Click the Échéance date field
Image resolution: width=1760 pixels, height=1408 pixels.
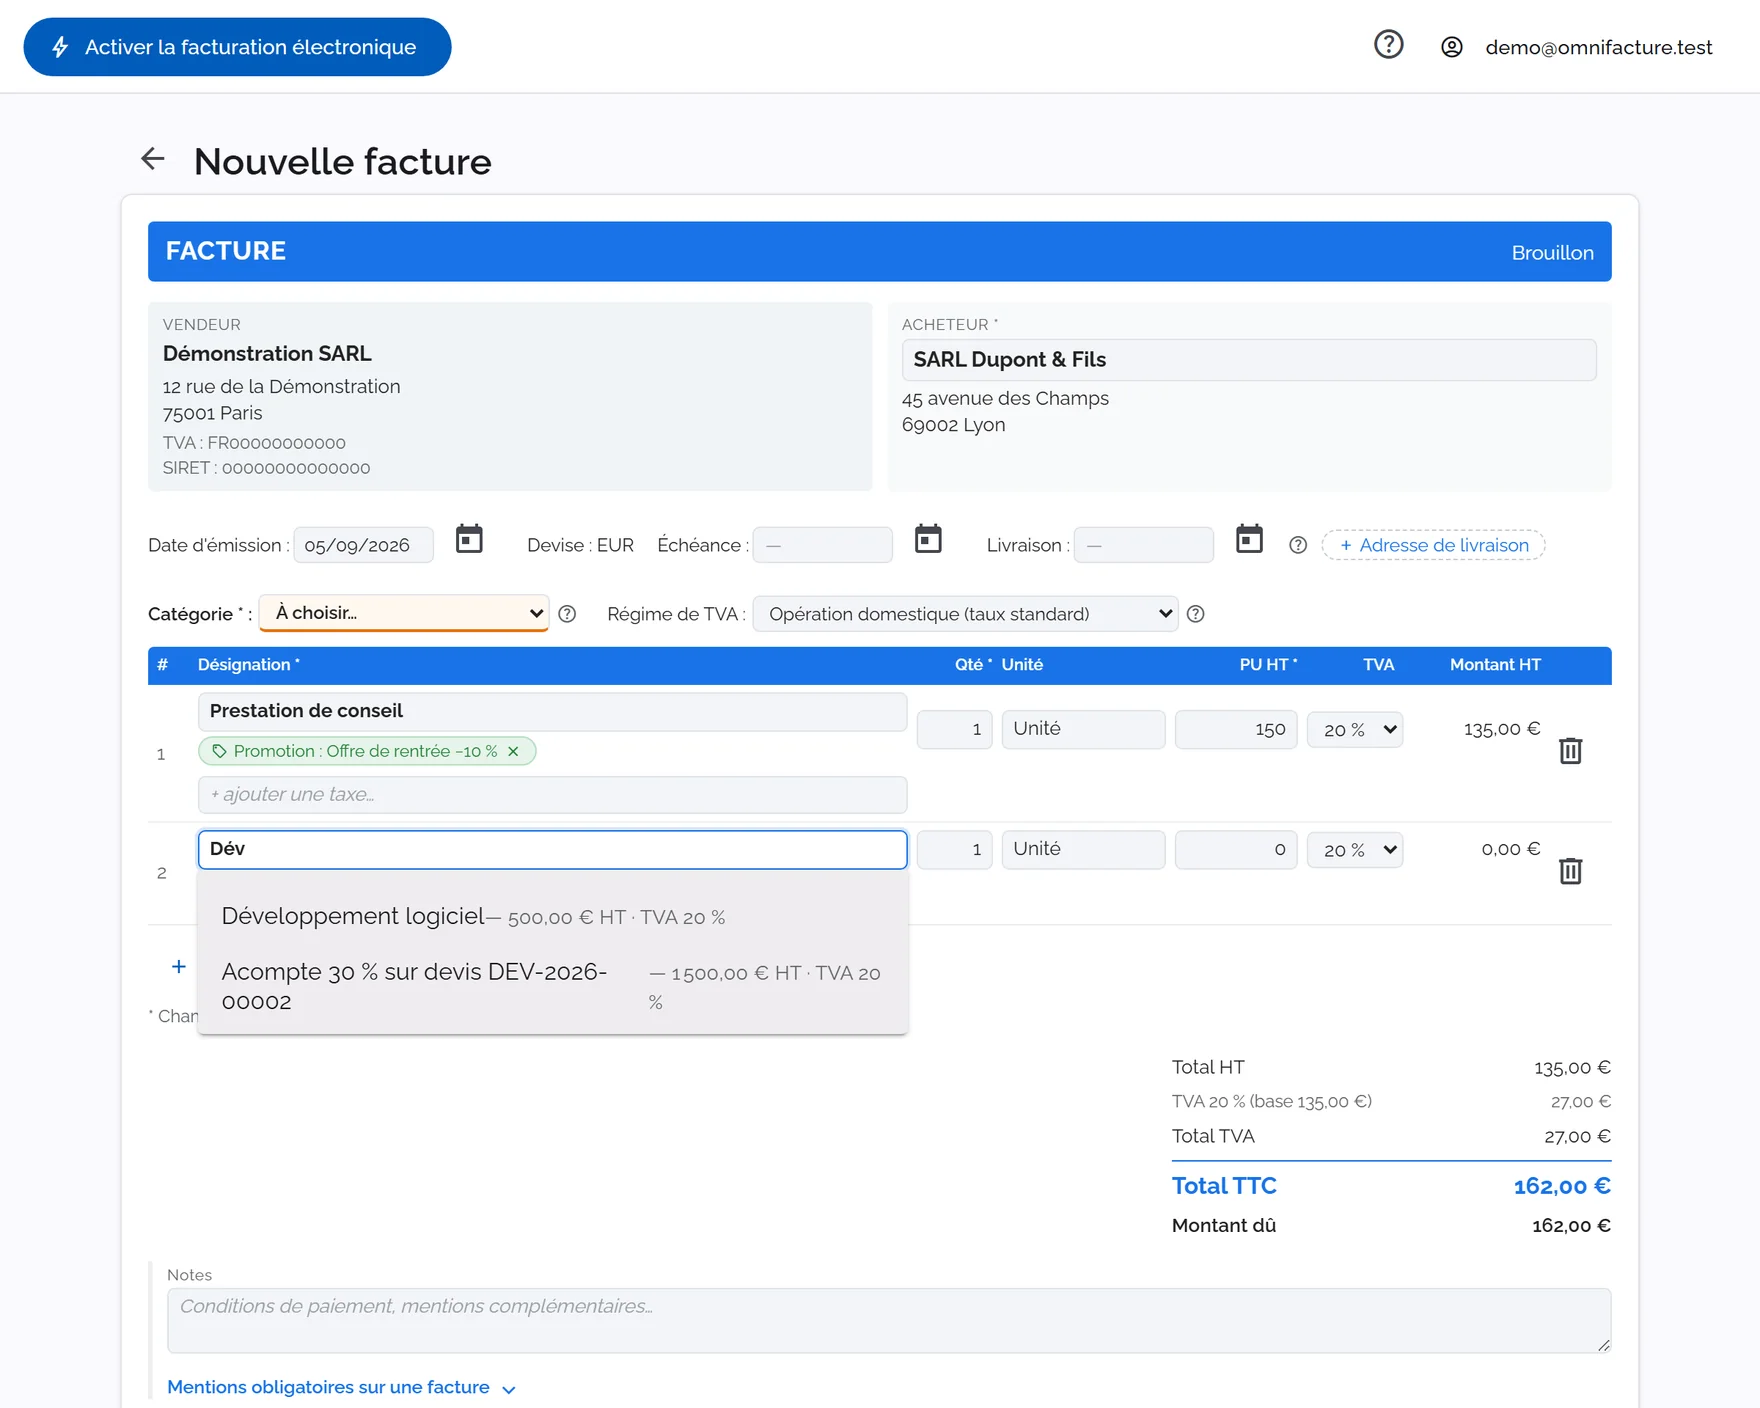tap(823, 545)
